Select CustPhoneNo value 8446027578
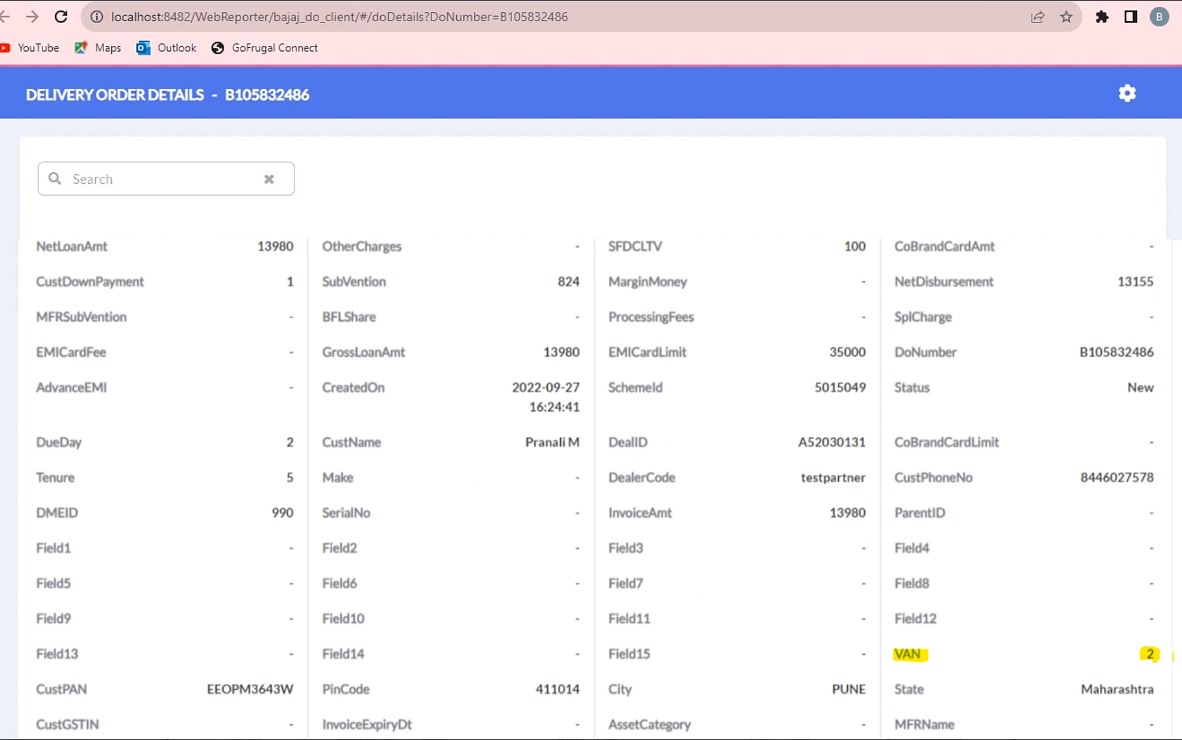Screen dimensions: 1182x740 coord(1117,478)
